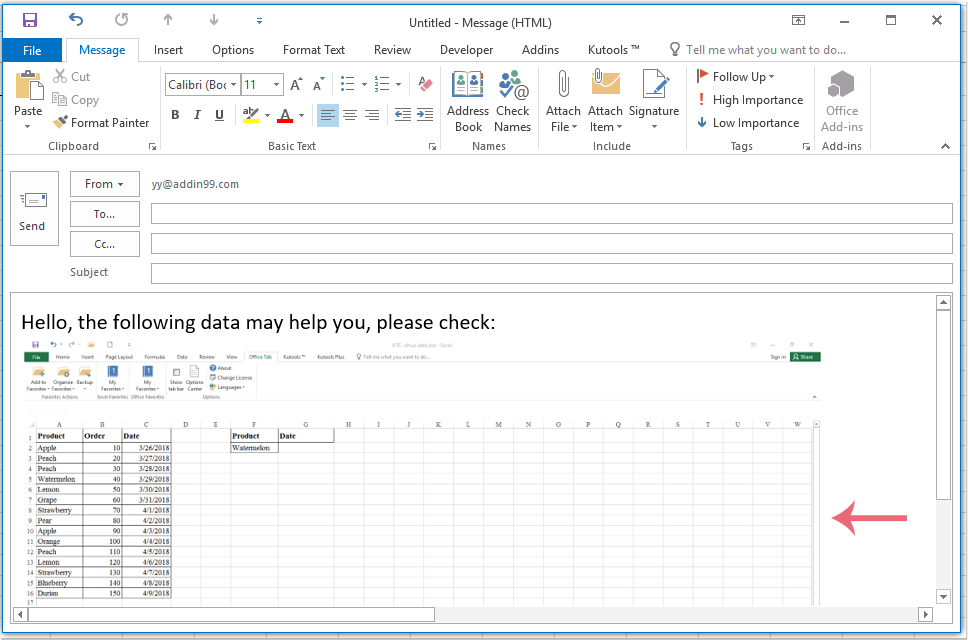Click the Save icon in title bar
This screenshot has height=640, width=968.
[x=30, y=20]
